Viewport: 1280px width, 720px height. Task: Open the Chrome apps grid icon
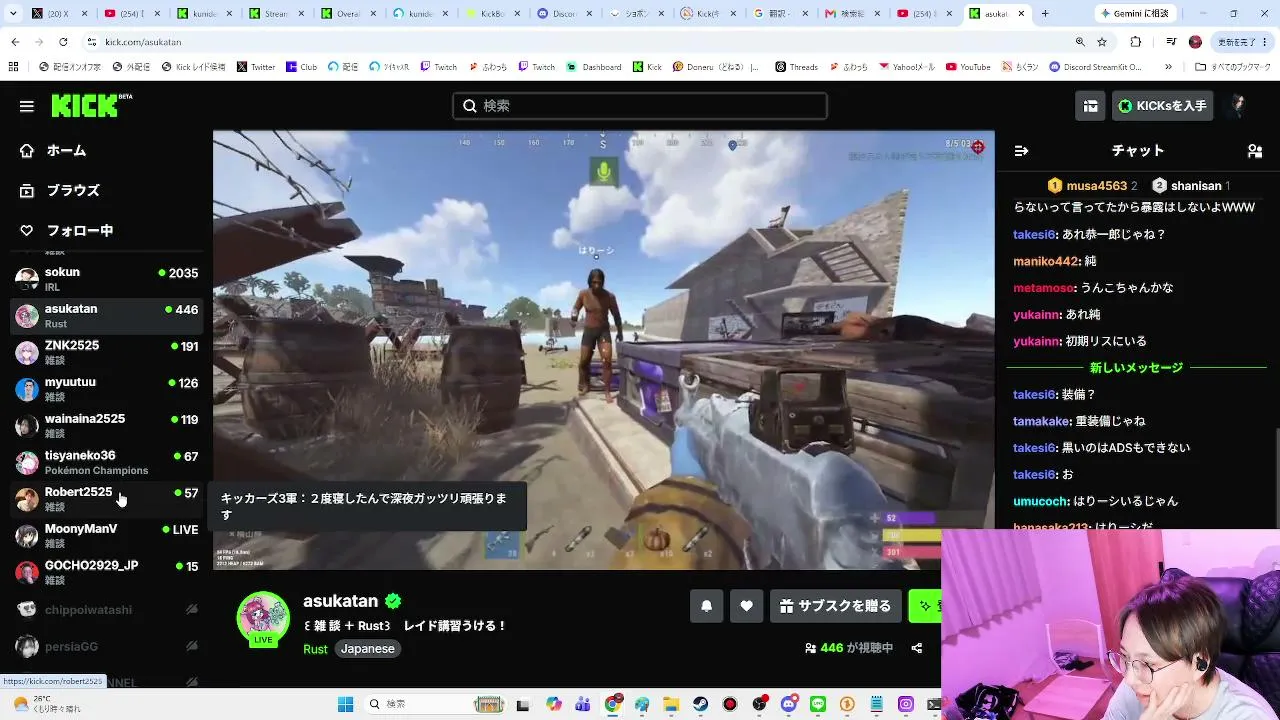point(13,67)
